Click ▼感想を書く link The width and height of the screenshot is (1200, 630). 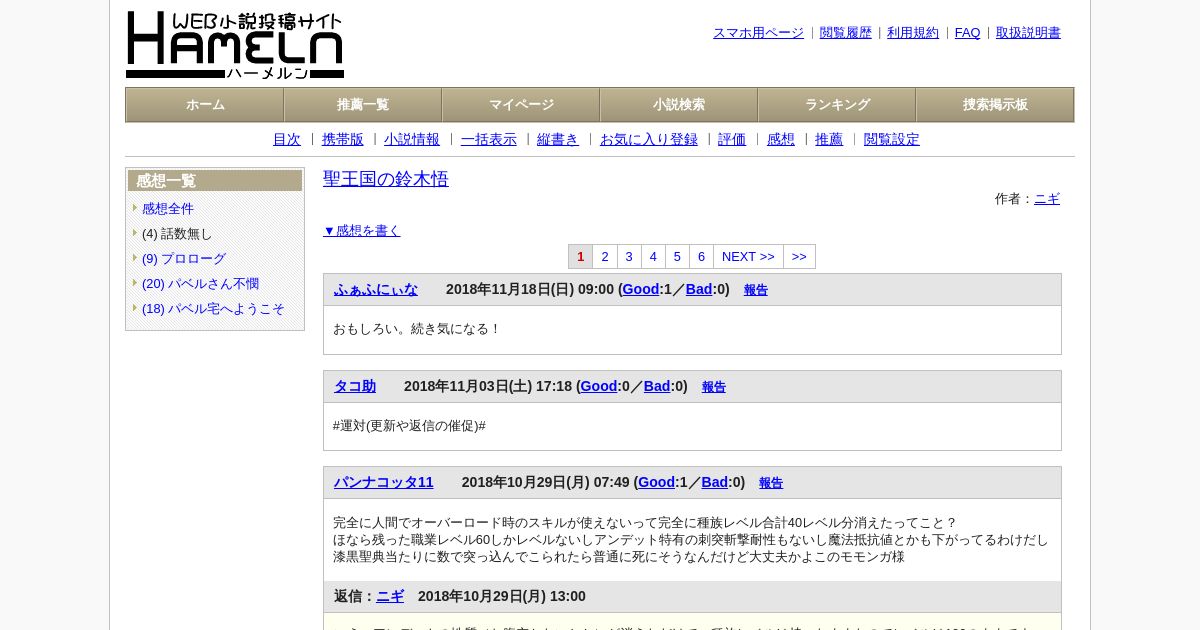(362, 231)
